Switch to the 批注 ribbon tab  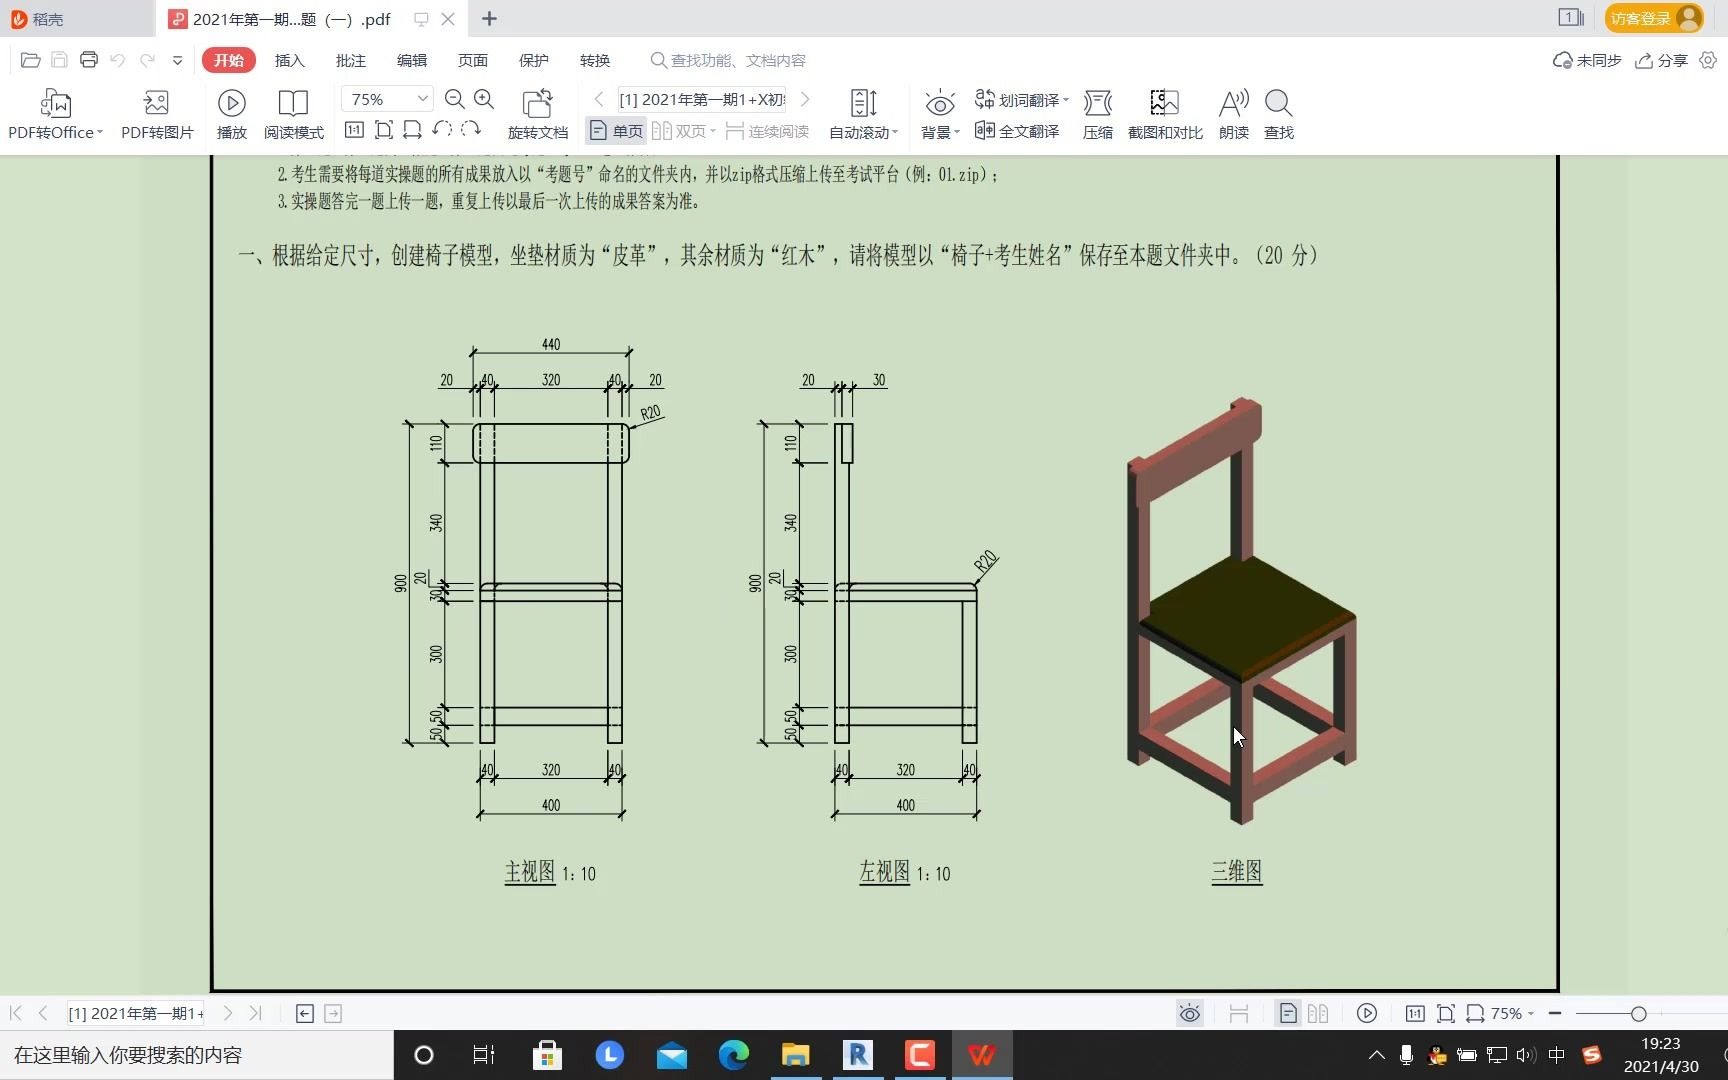point(350,60)
